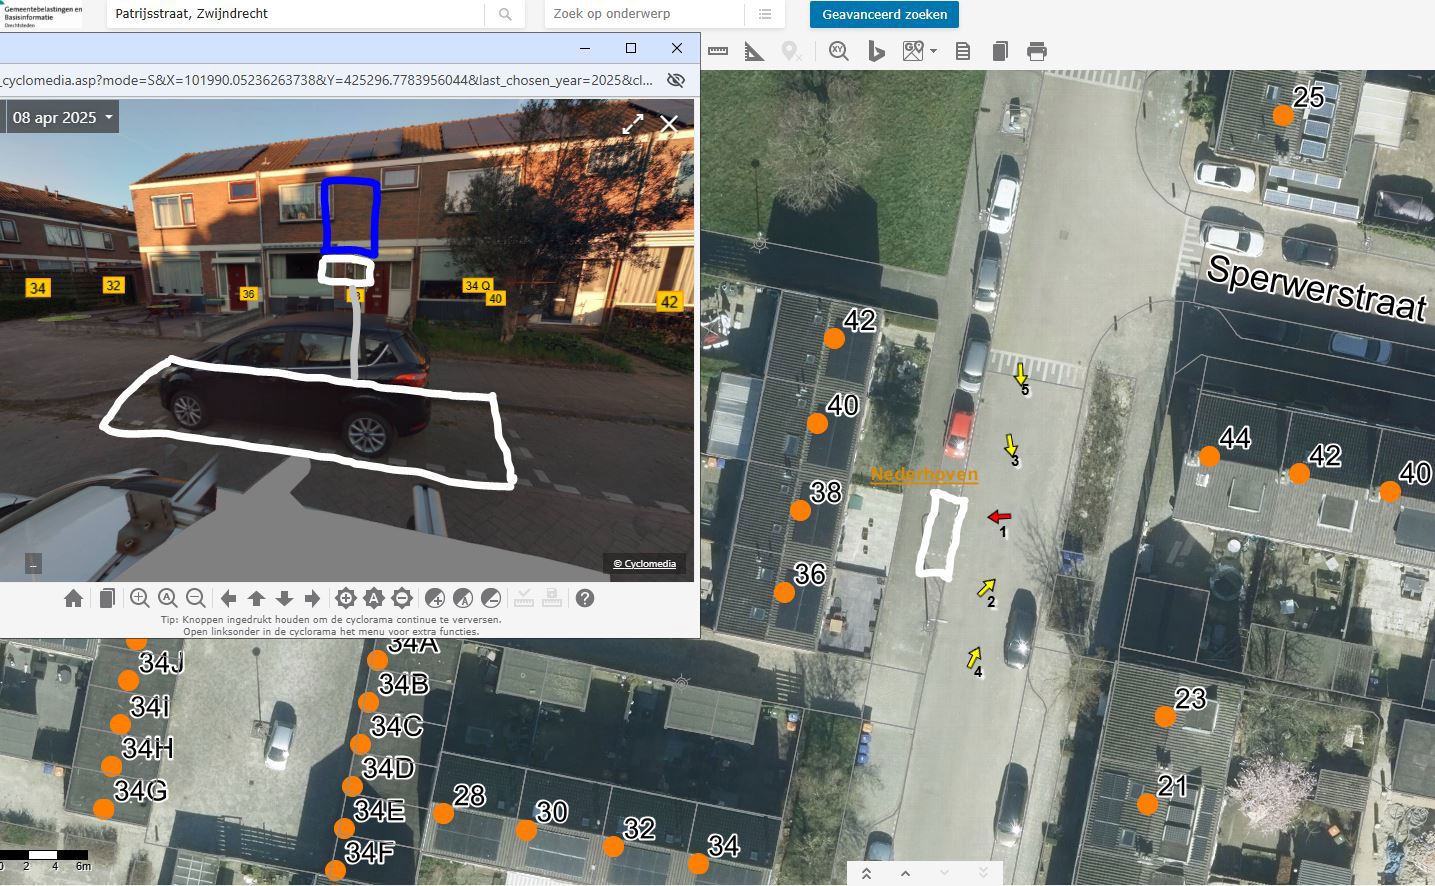Zoom in on the cyclorama image

pyautogui.click(x=140, y=598)
